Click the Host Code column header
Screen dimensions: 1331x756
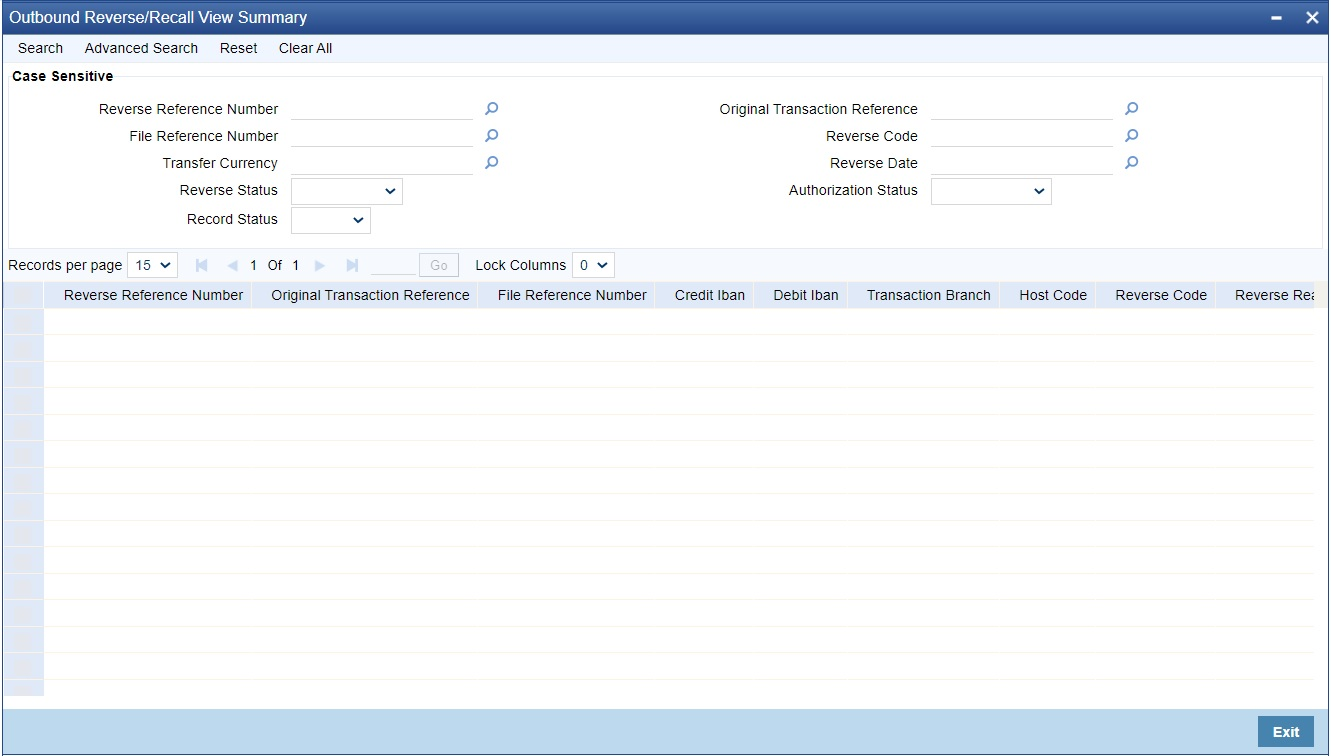click(1053, 295)
